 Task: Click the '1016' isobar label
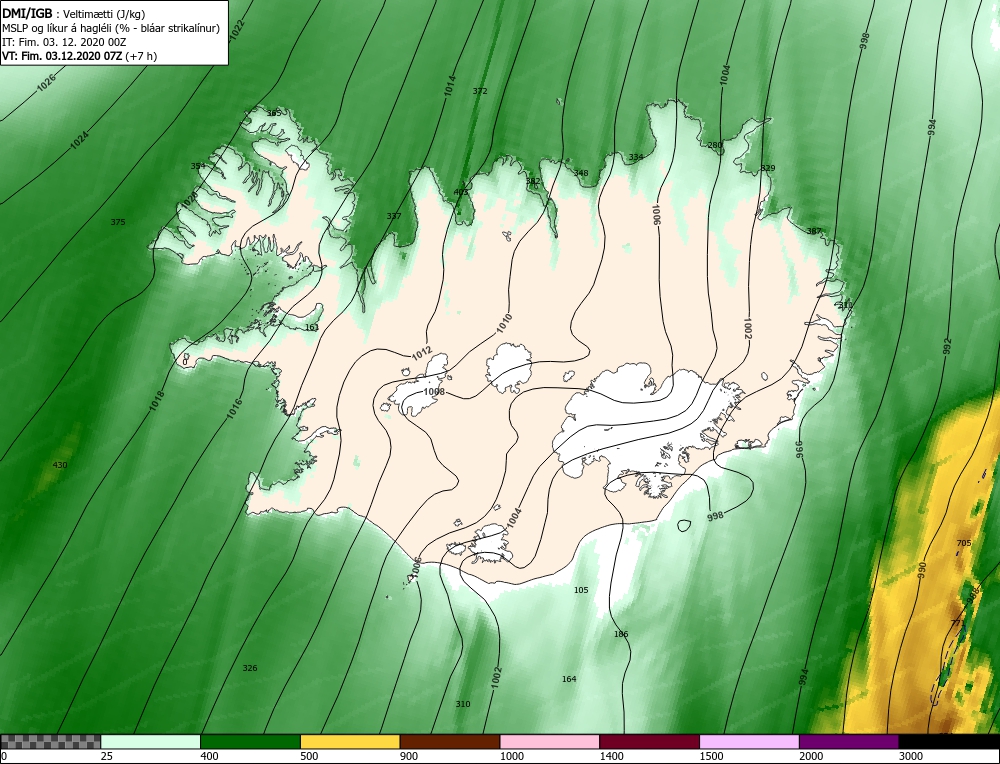coord(235,408)
